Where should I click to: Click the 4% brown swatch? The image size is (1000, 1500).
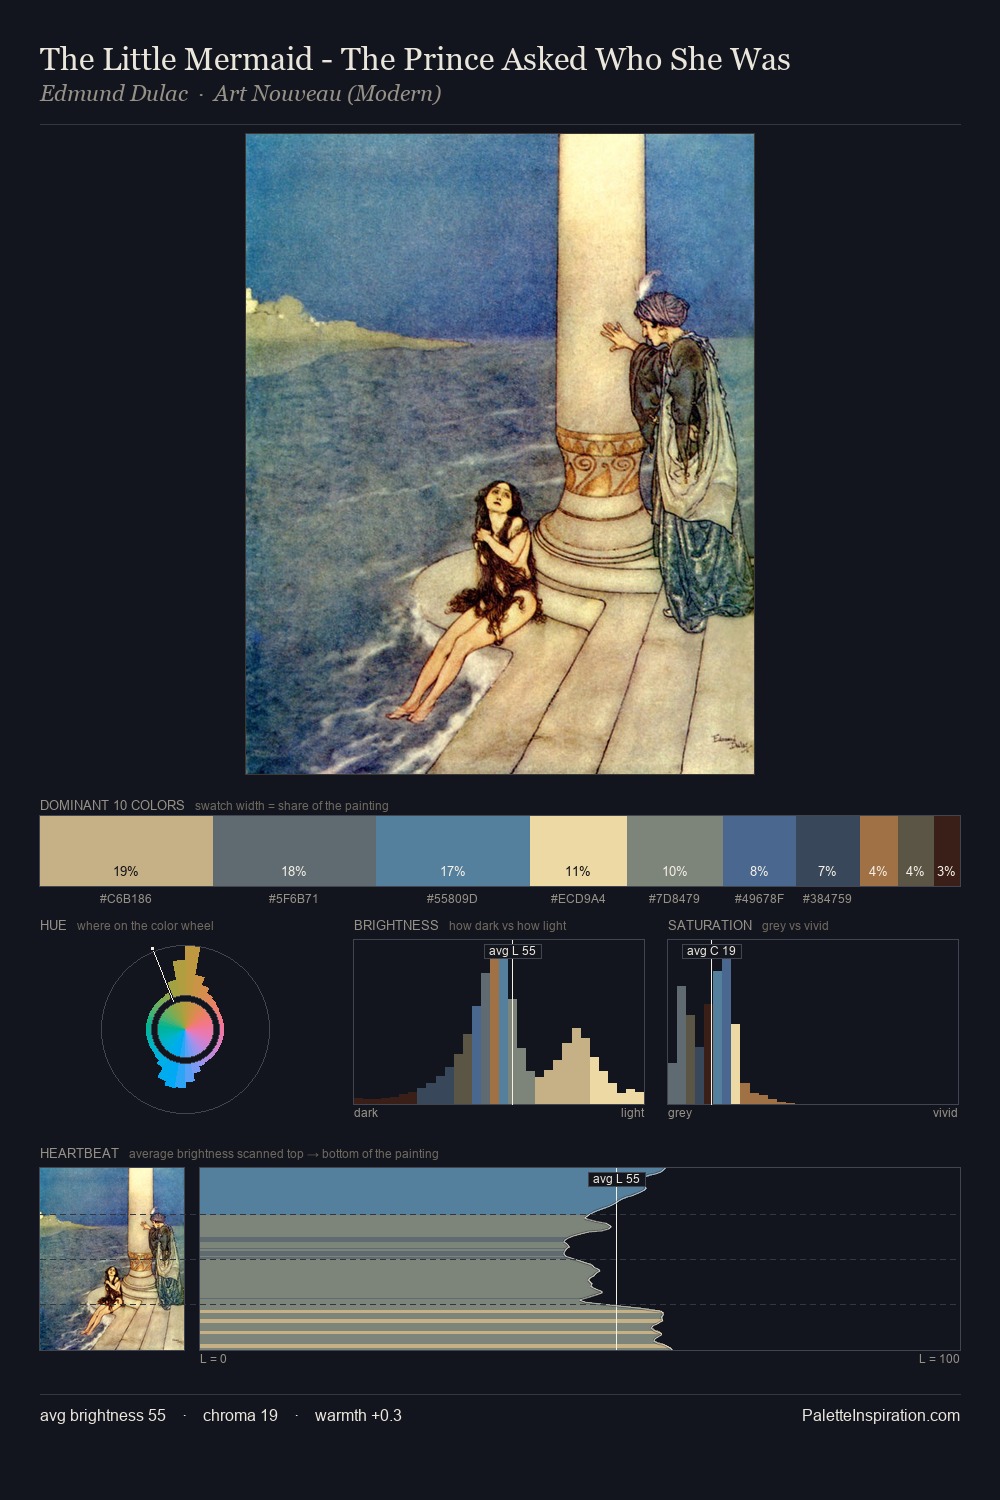pyautogui.click(x=879, y=851)
